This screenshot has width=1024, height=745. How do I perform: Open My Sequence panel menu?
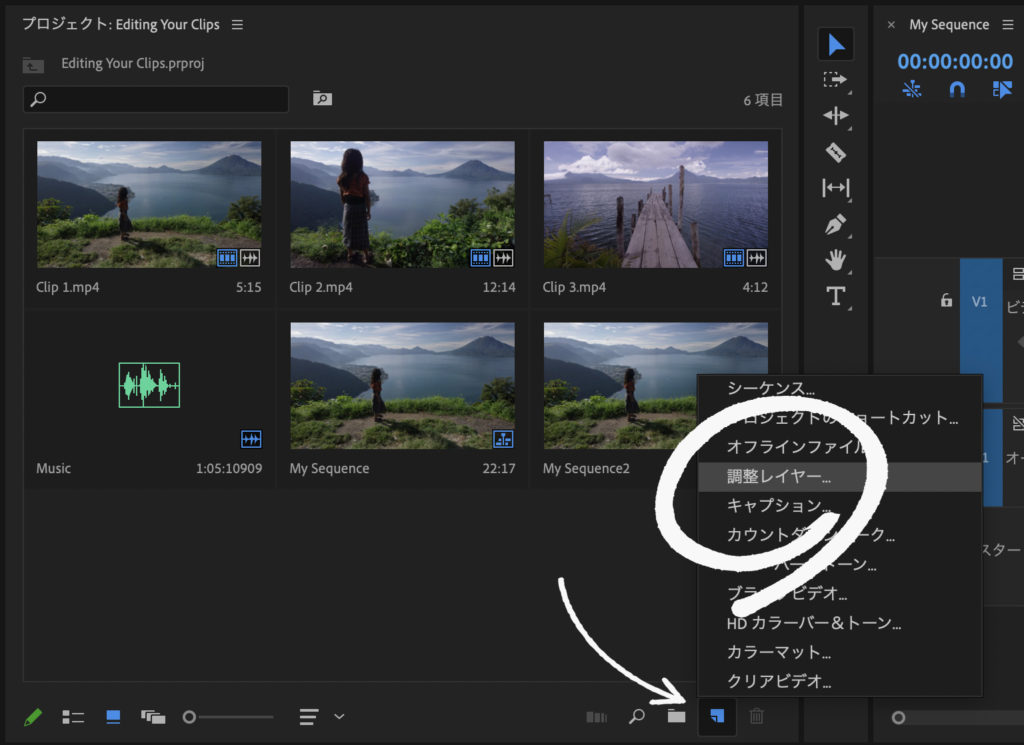[x=1007, y=25]
